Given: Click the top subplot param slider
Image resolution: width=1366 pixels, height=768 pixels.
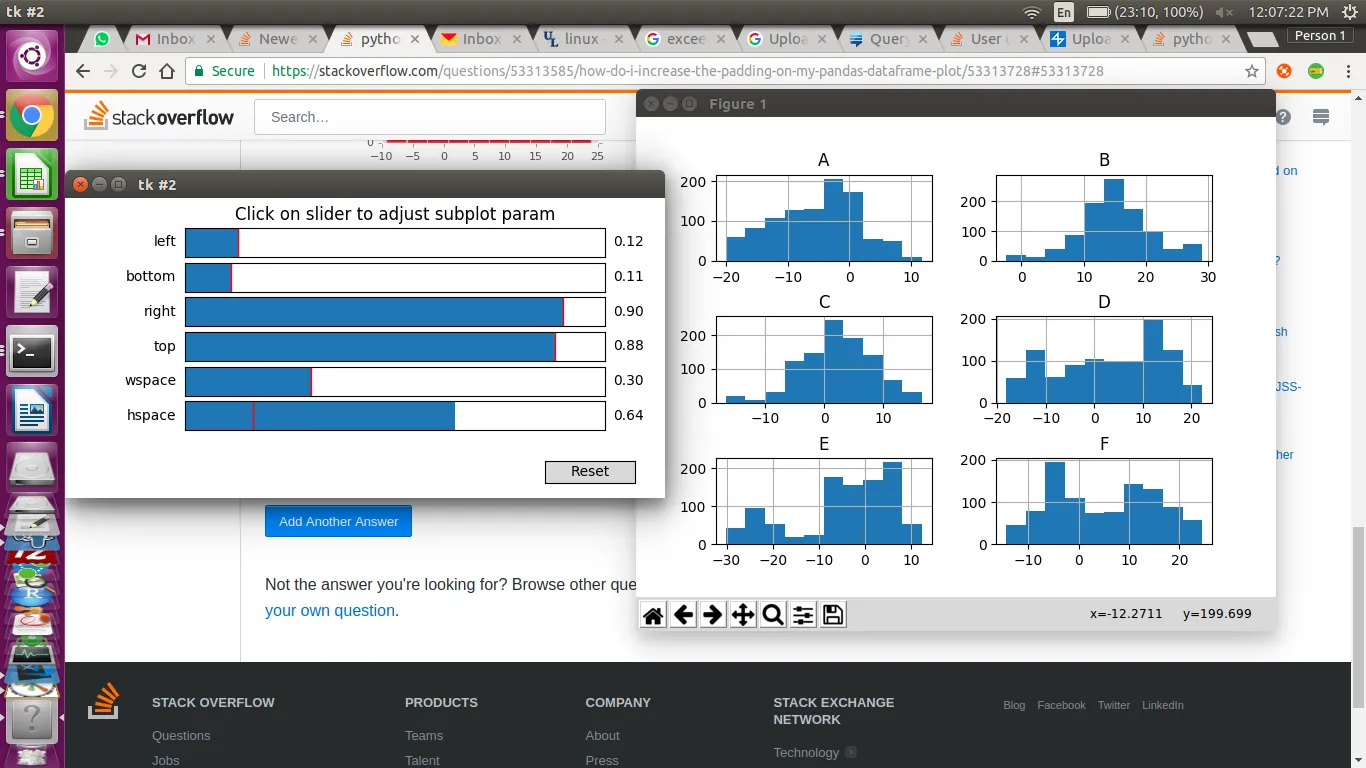Looking at the screenshot, I should (395, 346).
